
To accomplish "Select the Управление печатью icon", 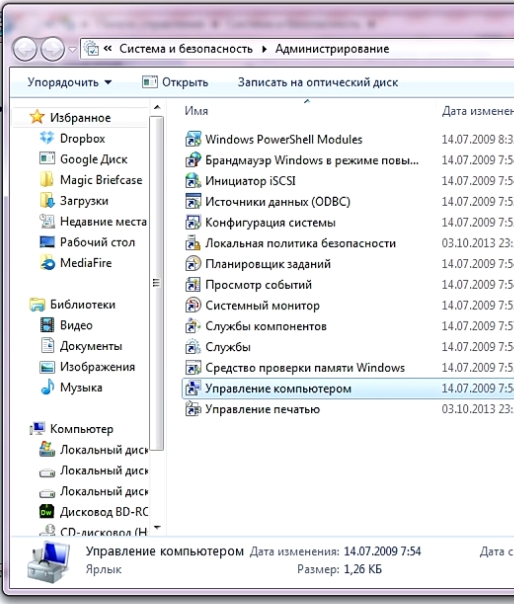I will coord(193,409).
